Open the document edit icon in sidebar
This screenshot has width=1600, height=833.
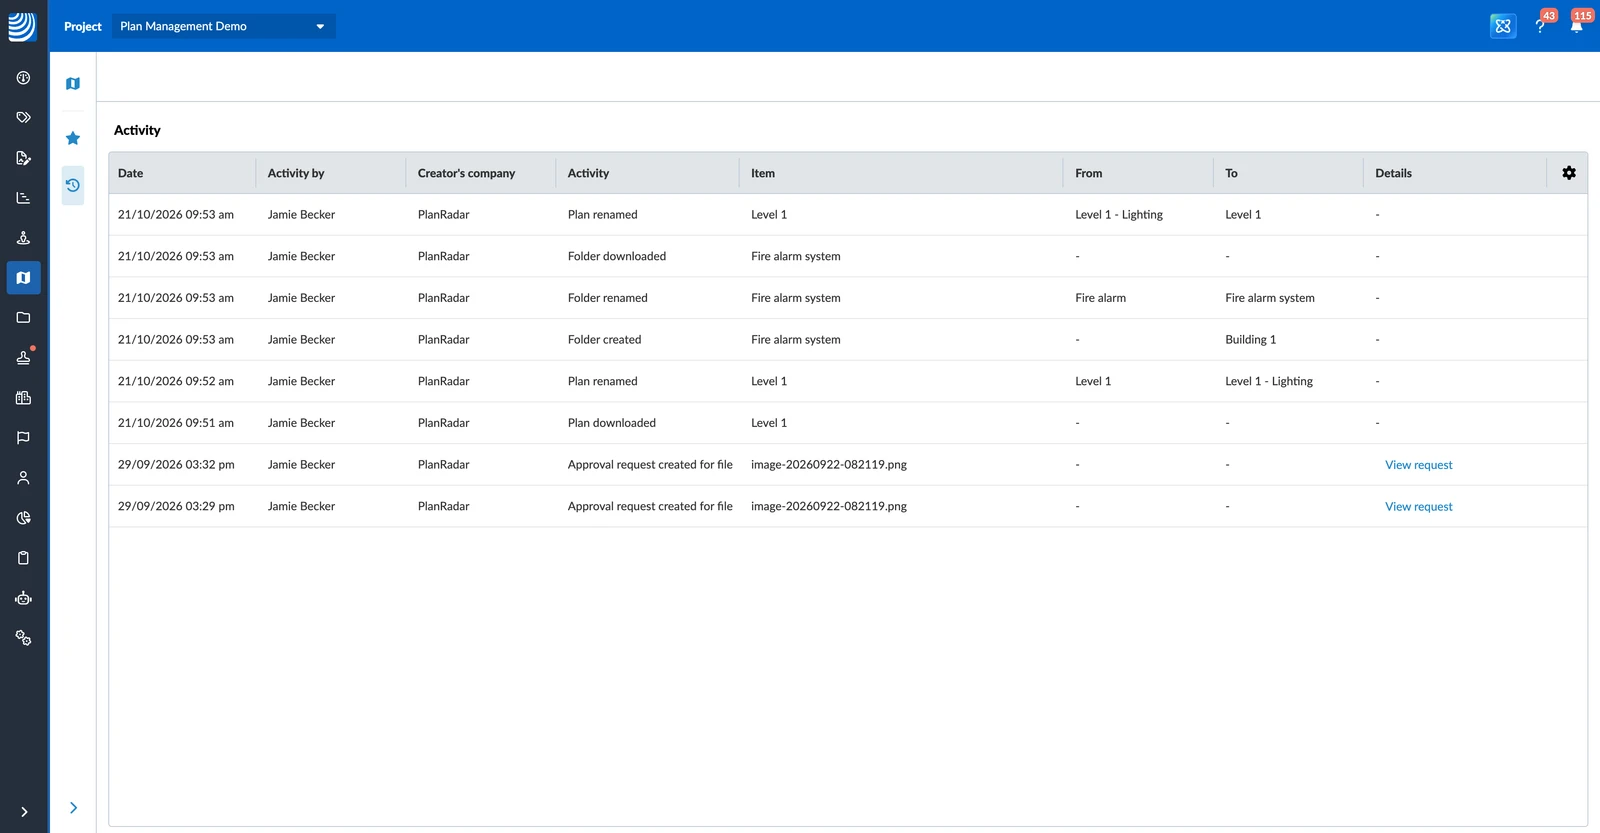pos(23,158)
